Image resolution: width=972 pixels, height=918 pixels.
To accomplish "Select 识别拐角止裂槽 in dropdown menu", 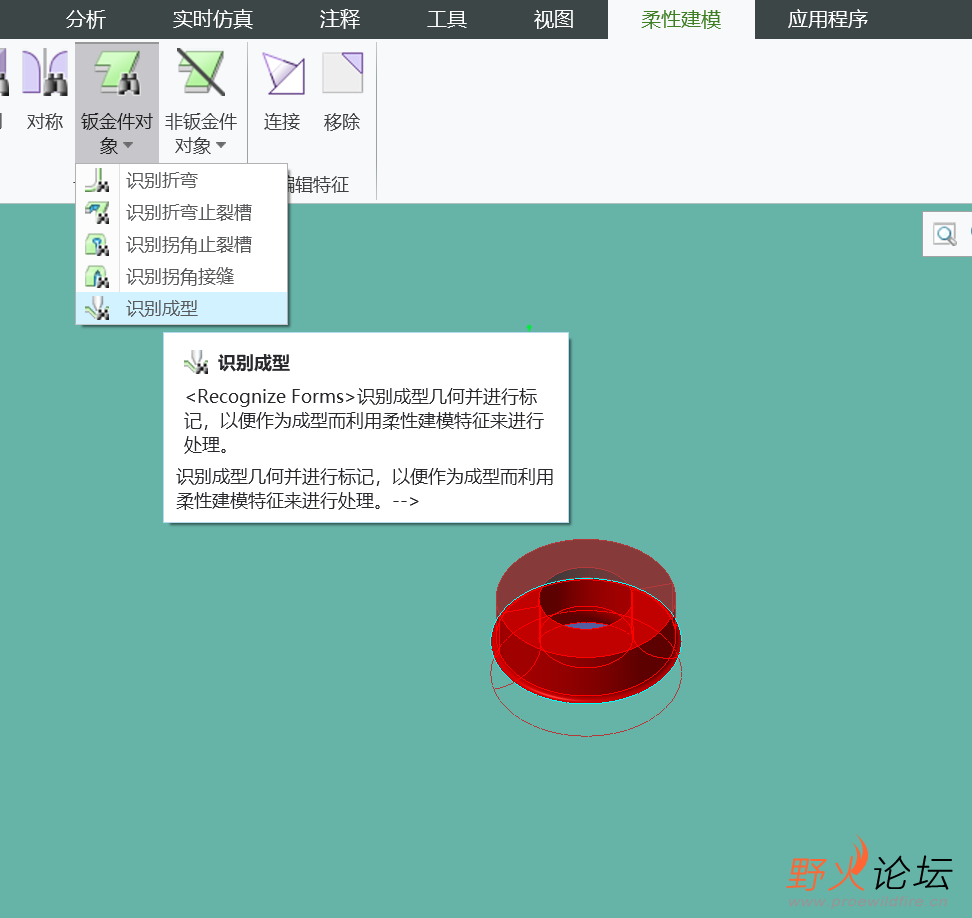I will (x=182, y=245).
